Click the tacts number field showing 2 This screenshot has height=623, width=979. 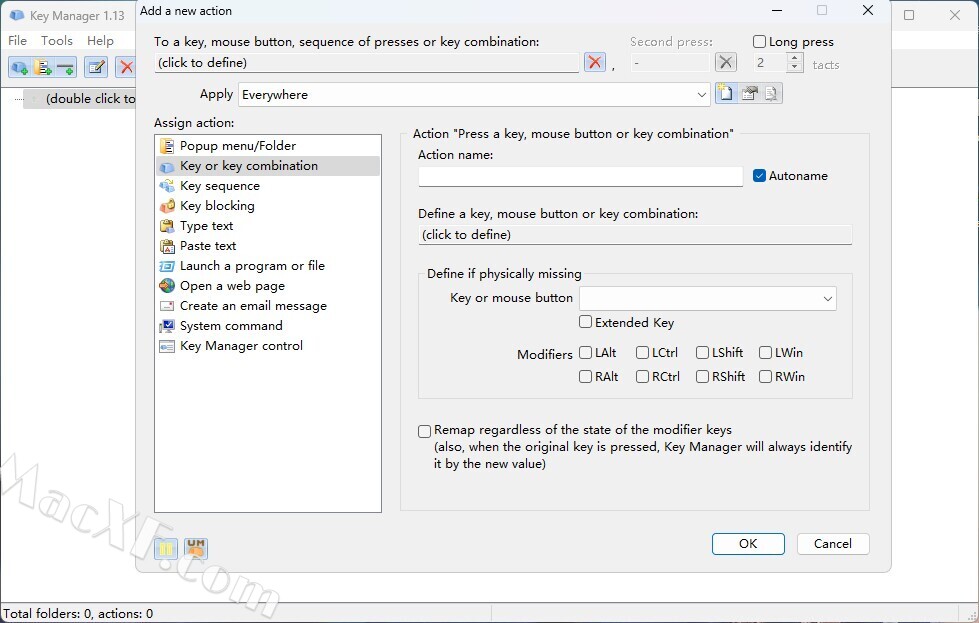click(x=769, y=62)
